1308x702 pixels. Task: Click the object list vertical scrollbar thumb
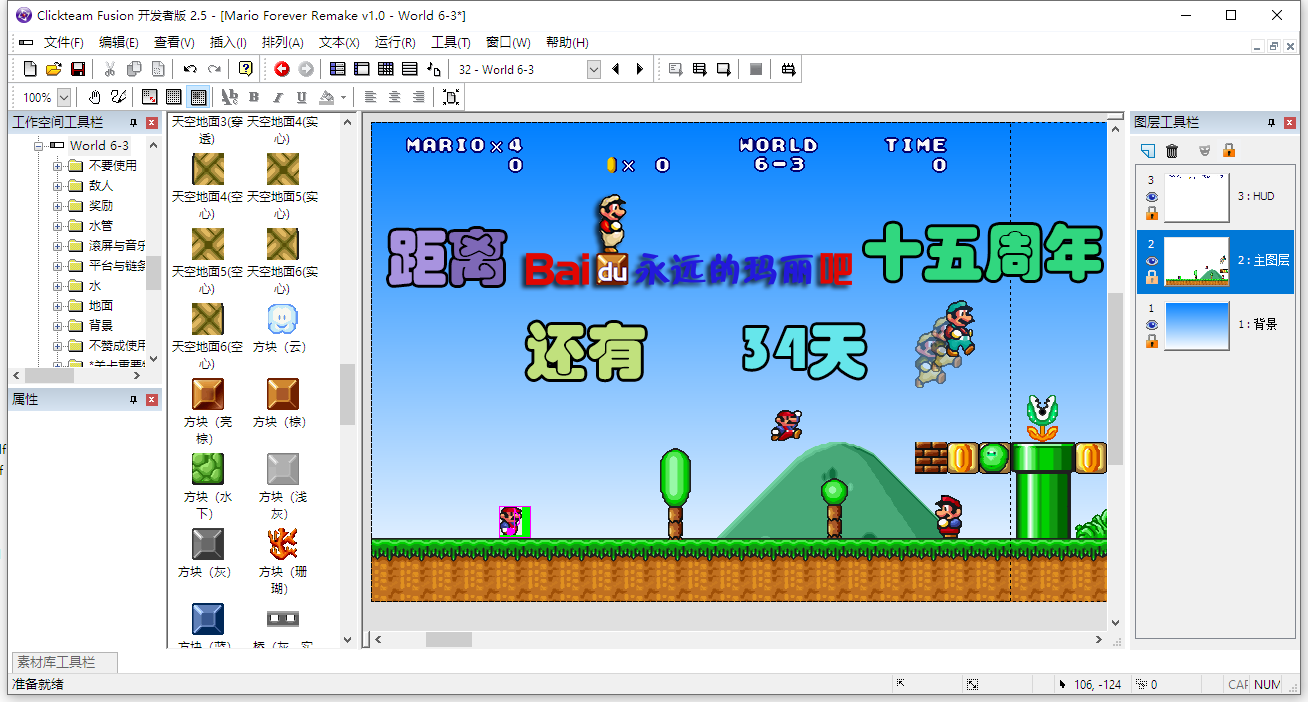(x=348, y=394)
